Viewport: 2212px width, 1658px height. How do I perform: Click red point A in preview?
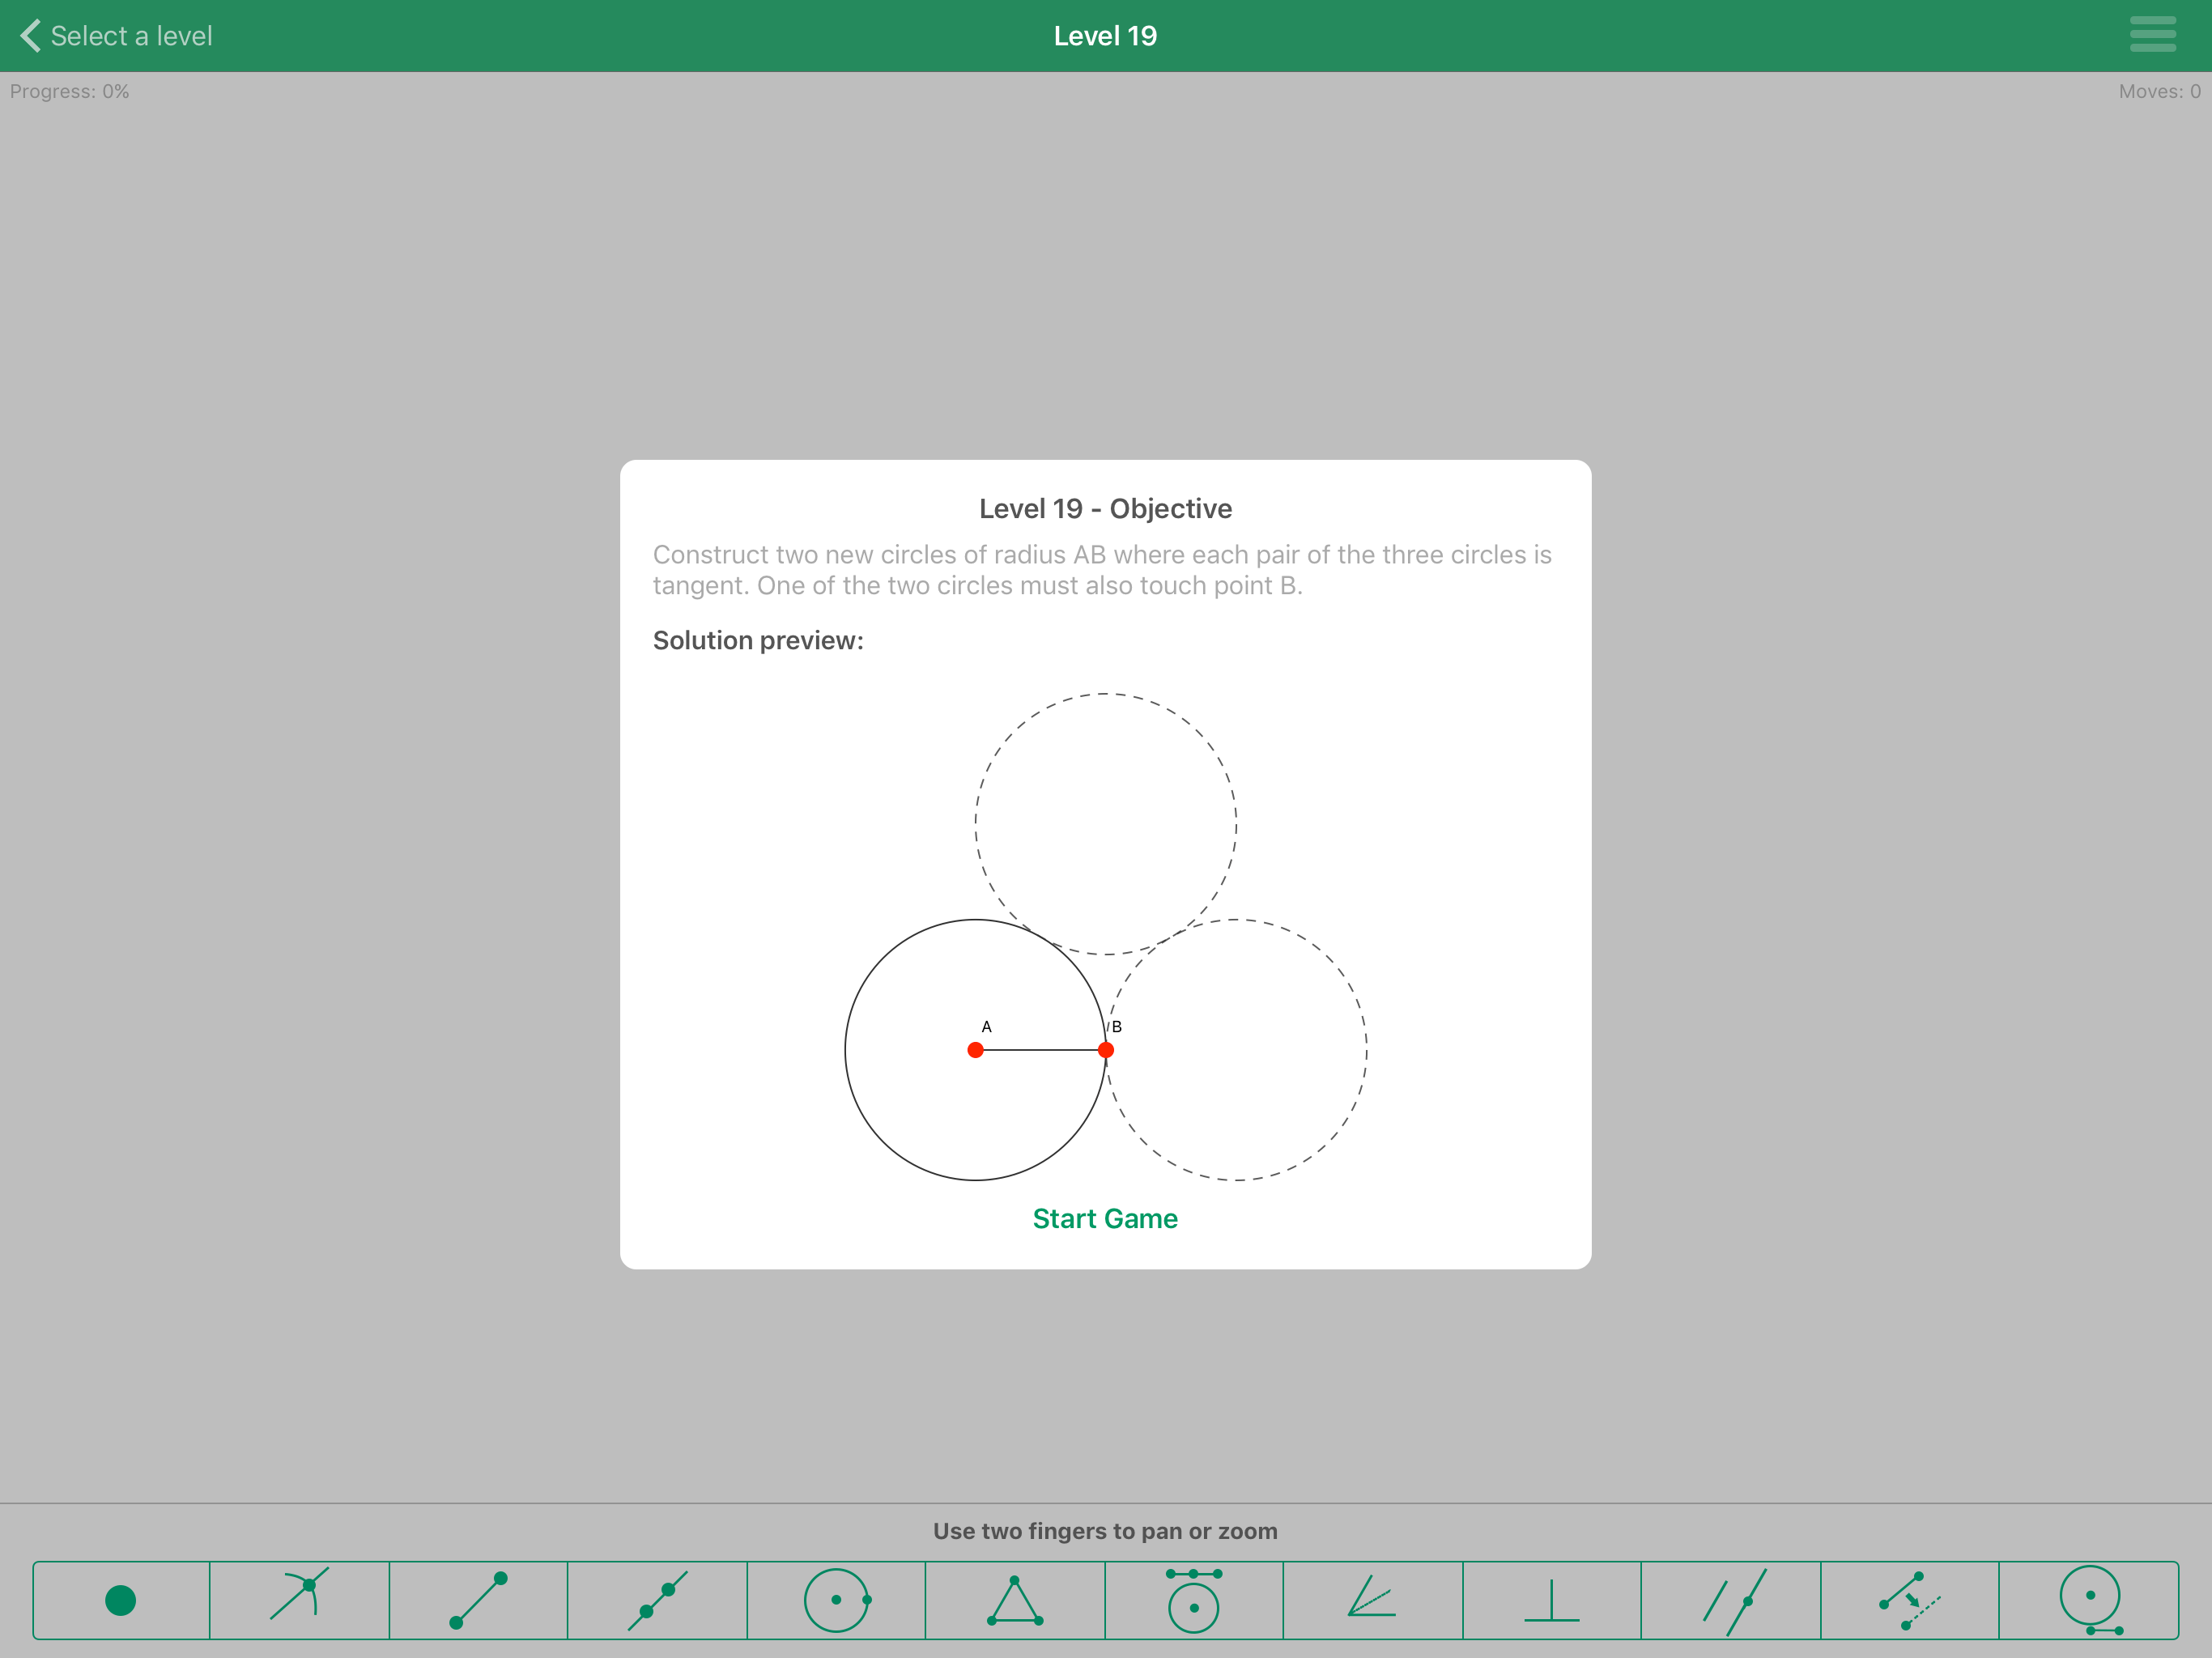[975, 1050]
